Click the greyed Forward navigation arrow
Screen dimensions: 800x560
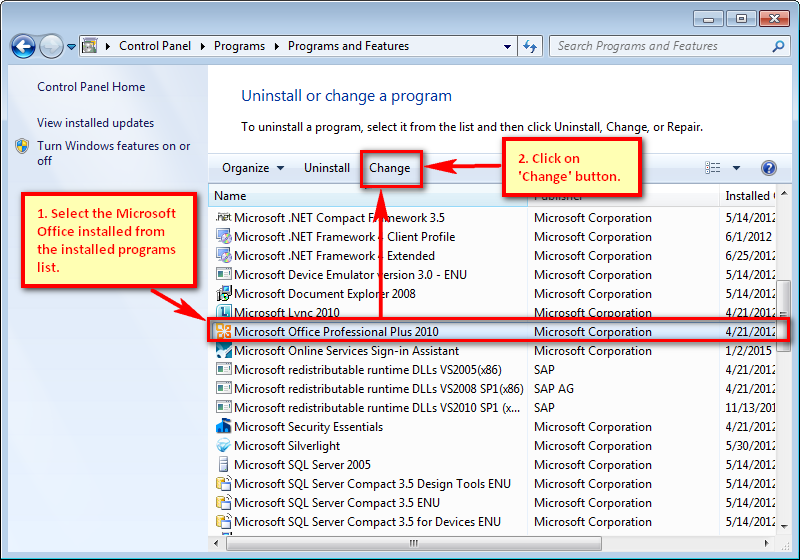pyautogui.click(x=51, y=46)
